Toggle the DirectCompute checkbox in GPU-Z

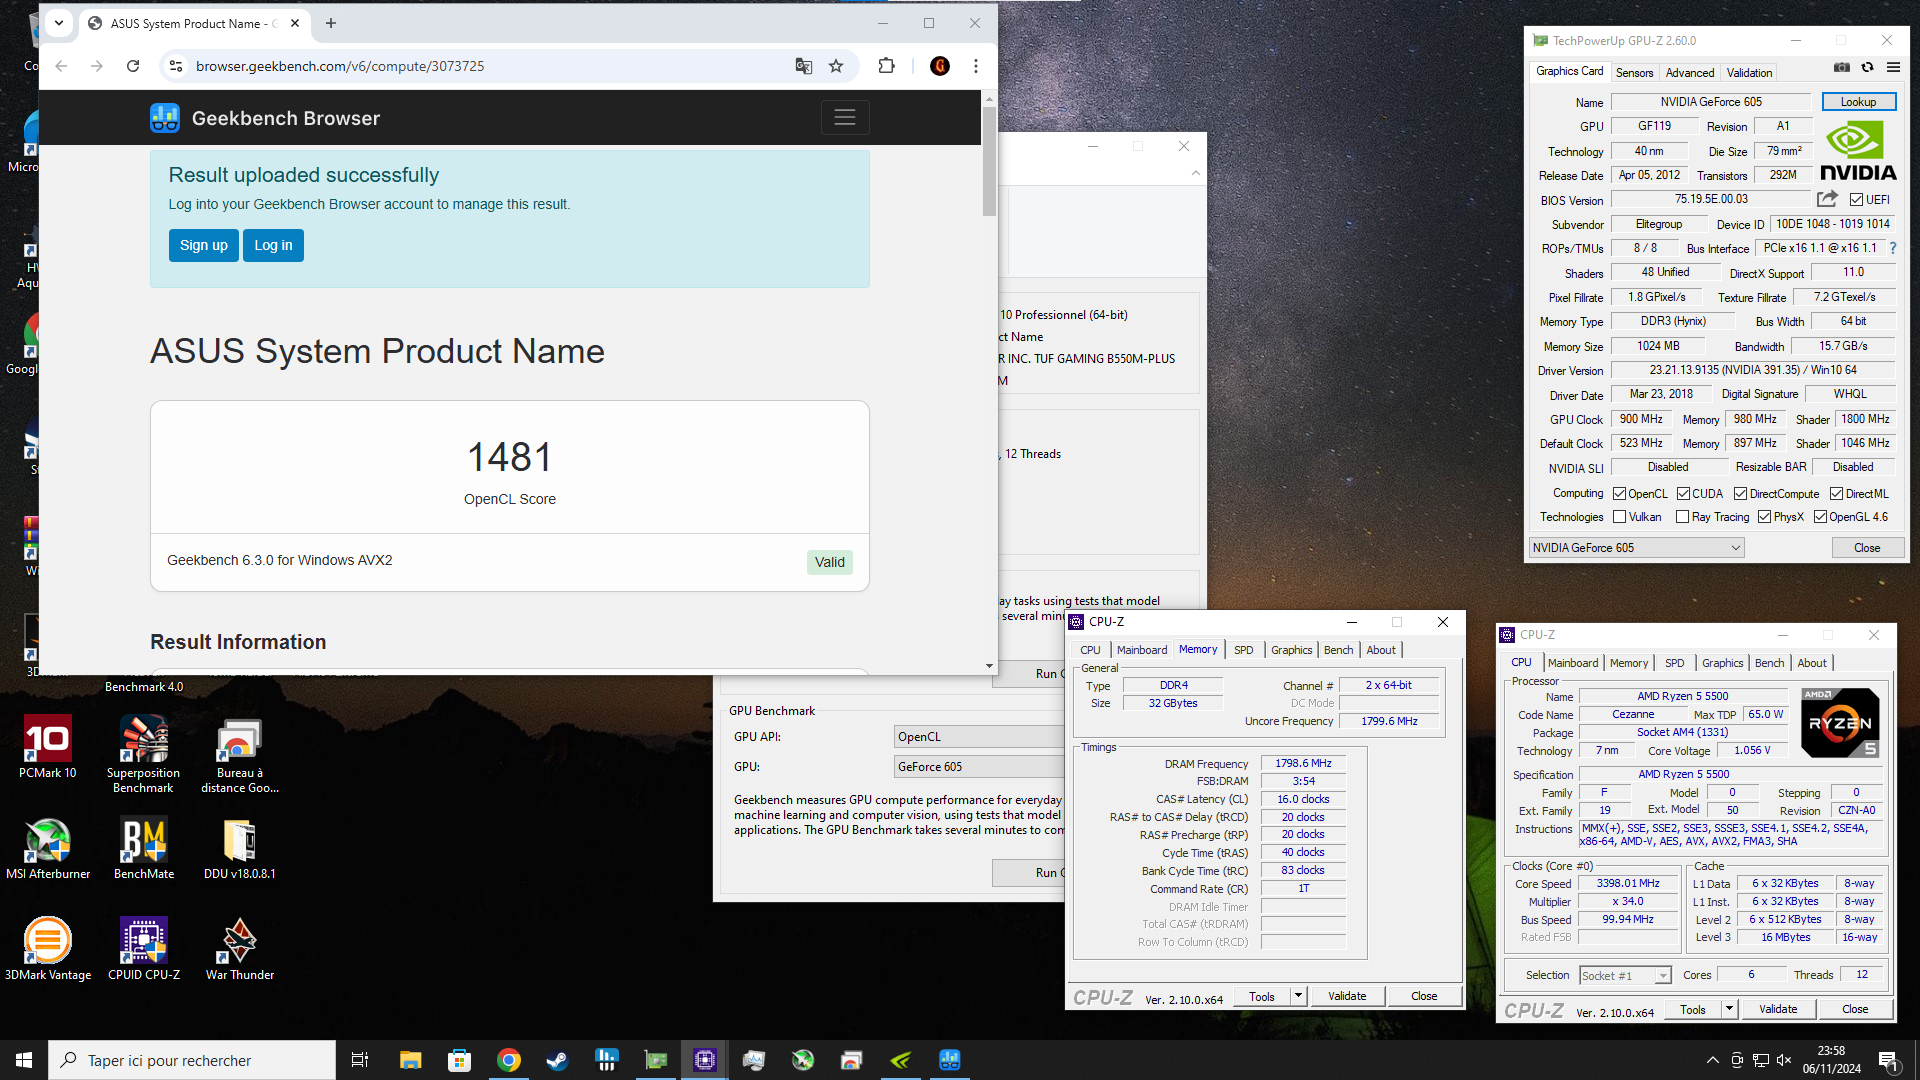click(1740, 494)
